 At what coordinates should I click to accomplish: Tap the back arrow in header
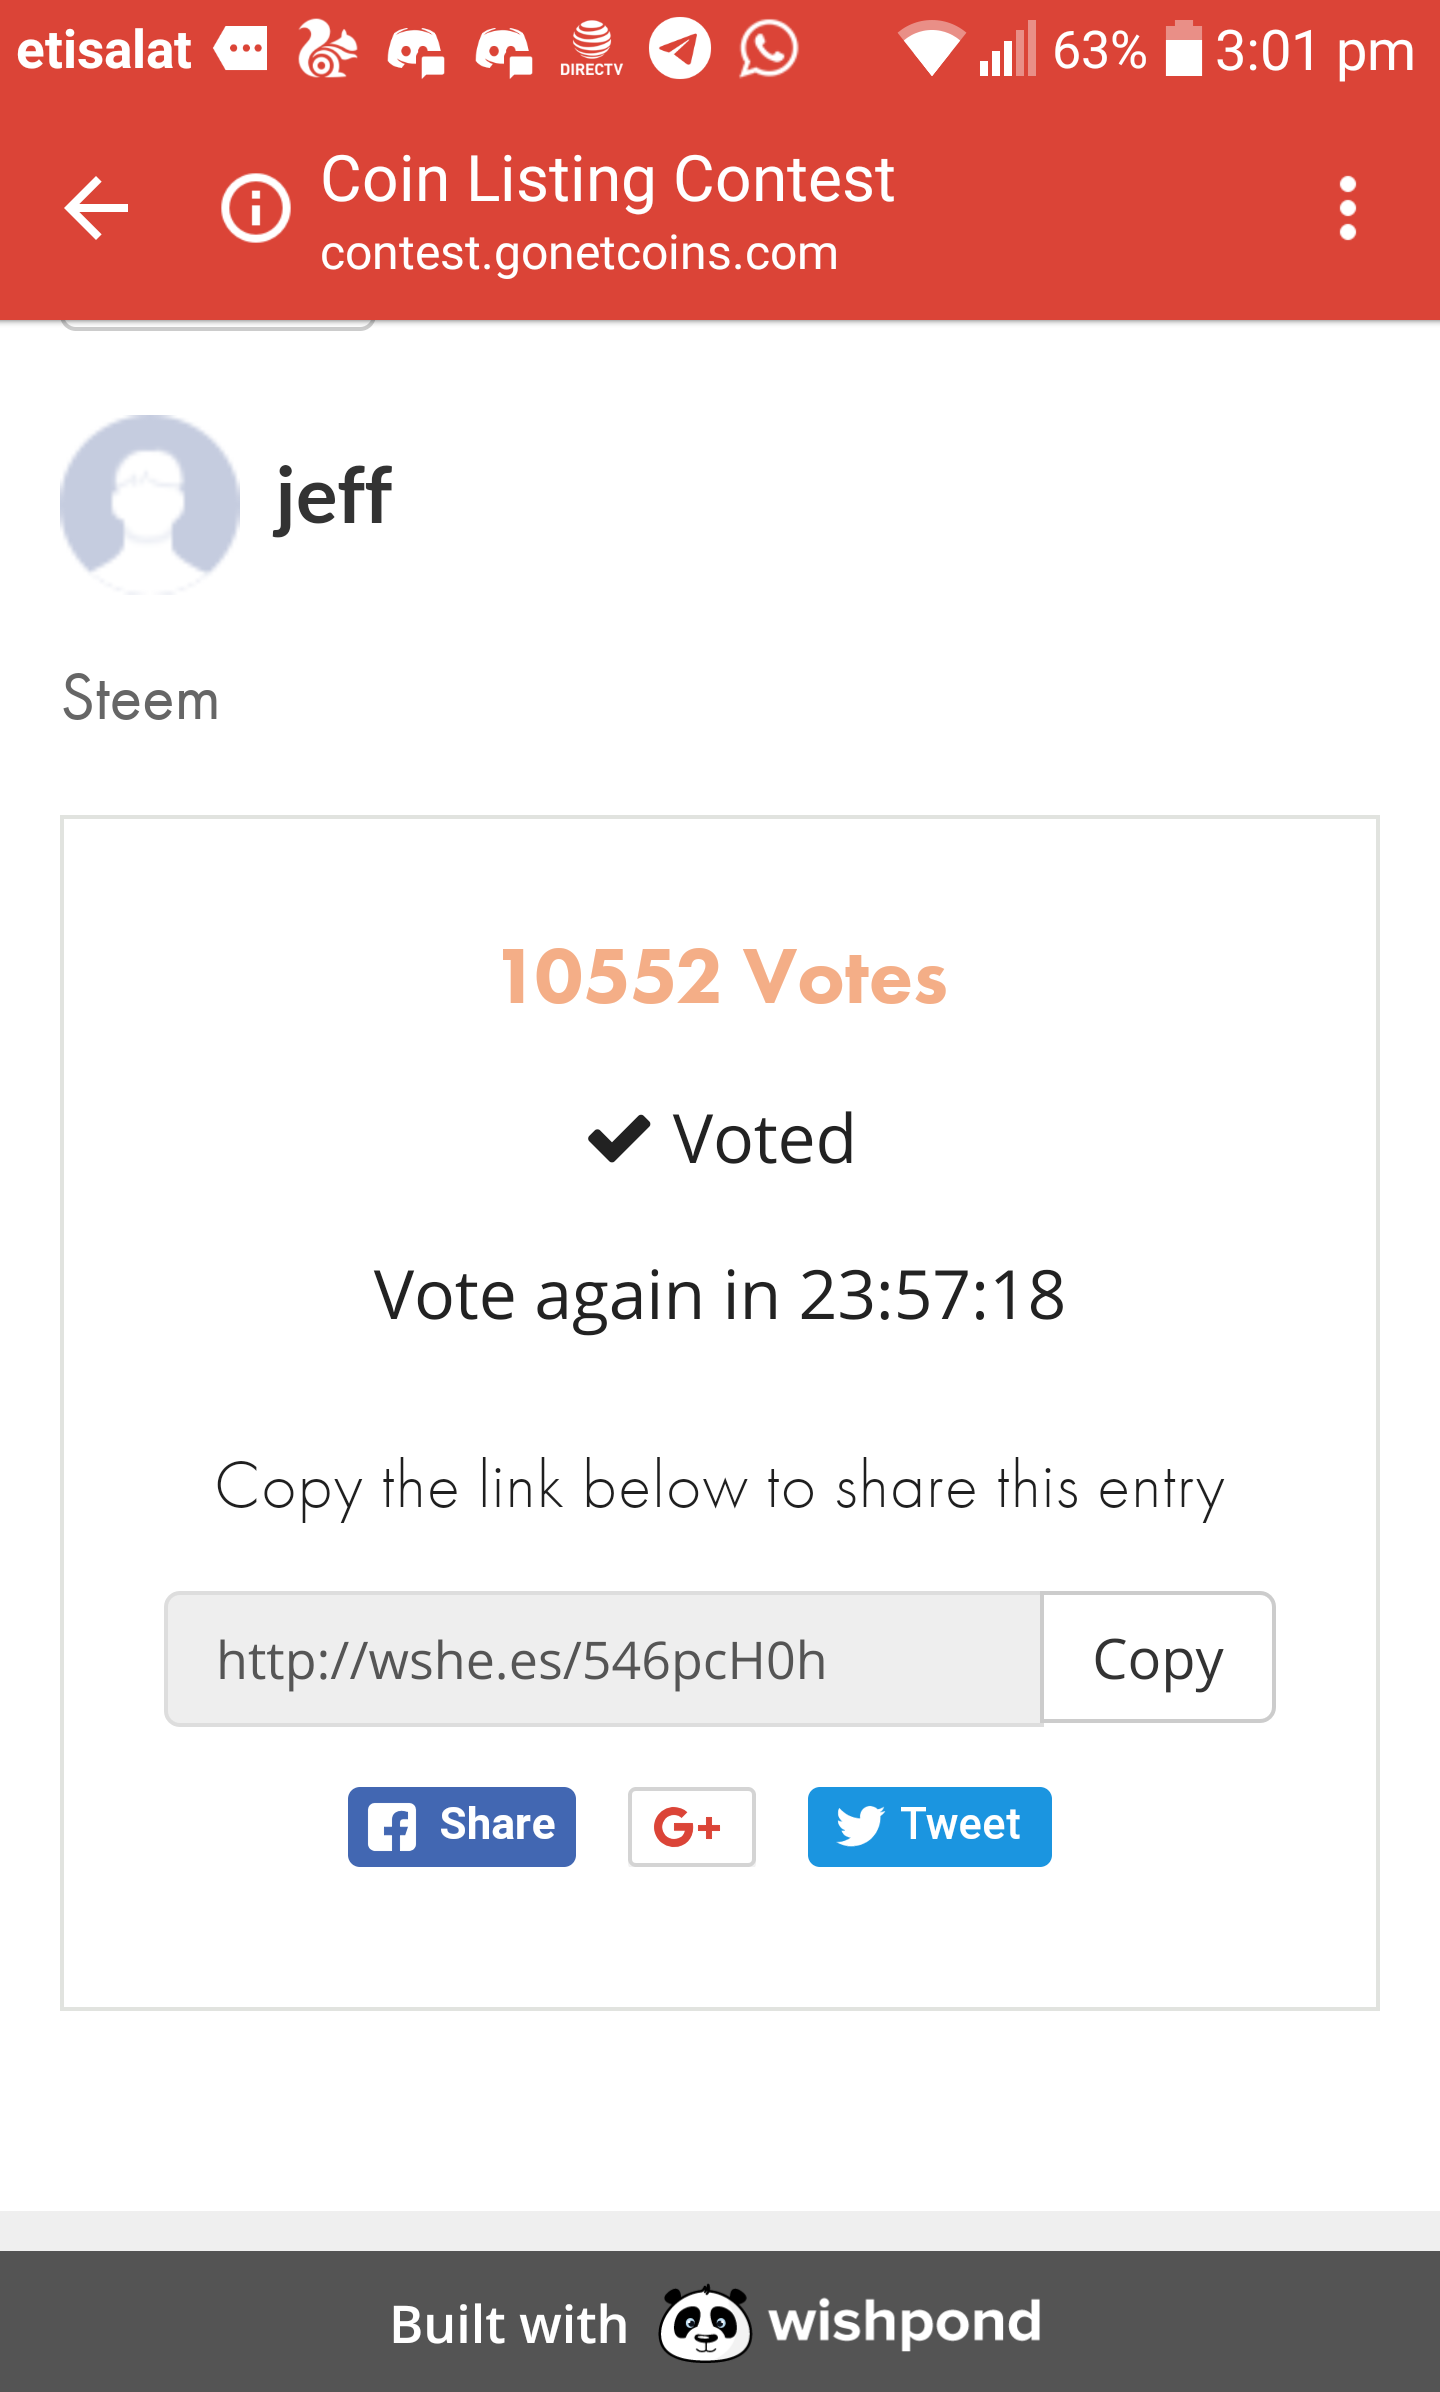point(96,208)
